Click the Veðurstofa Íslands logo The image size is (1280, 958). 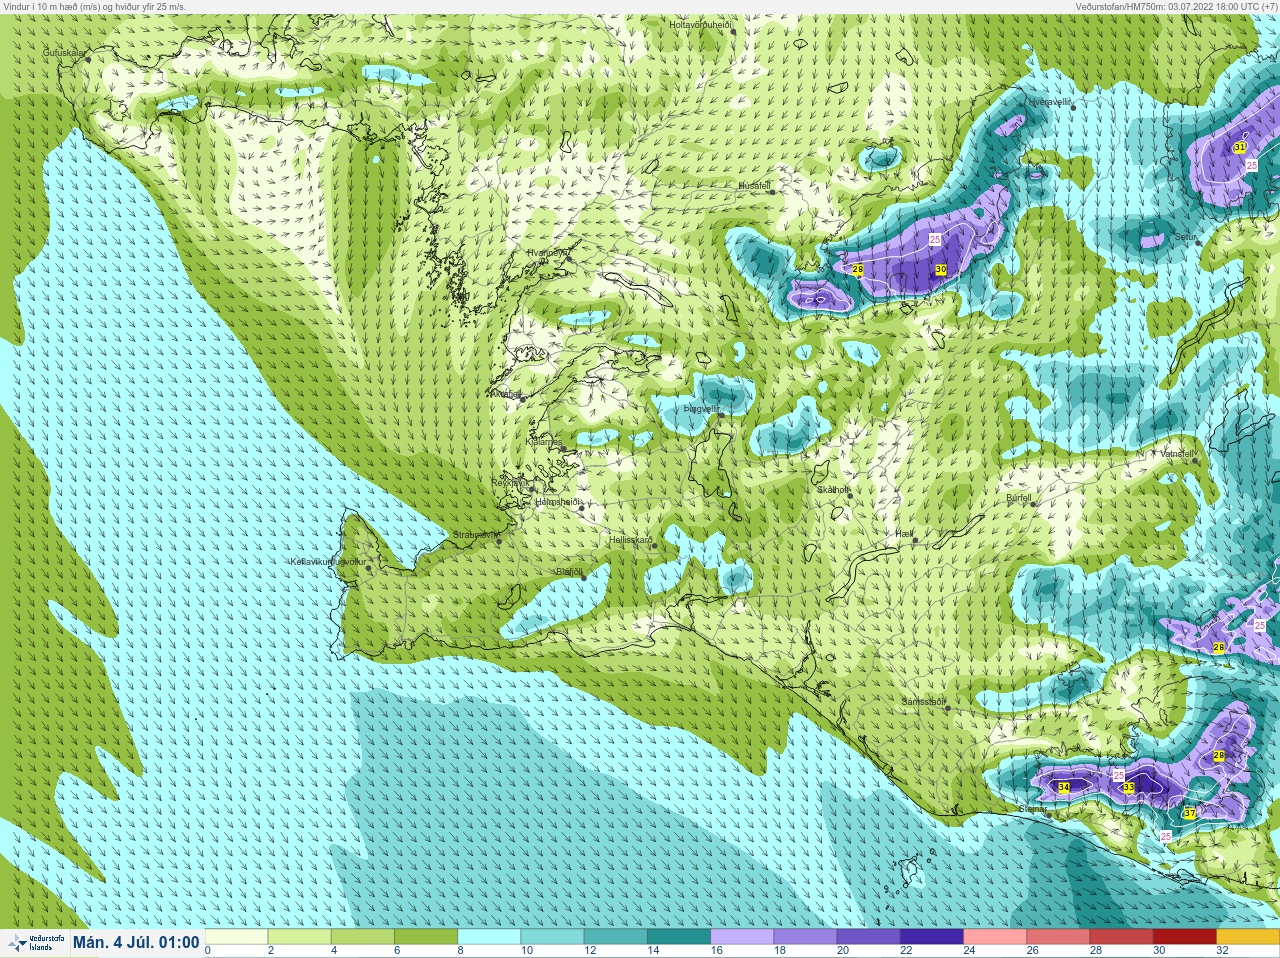coord(35,943)
